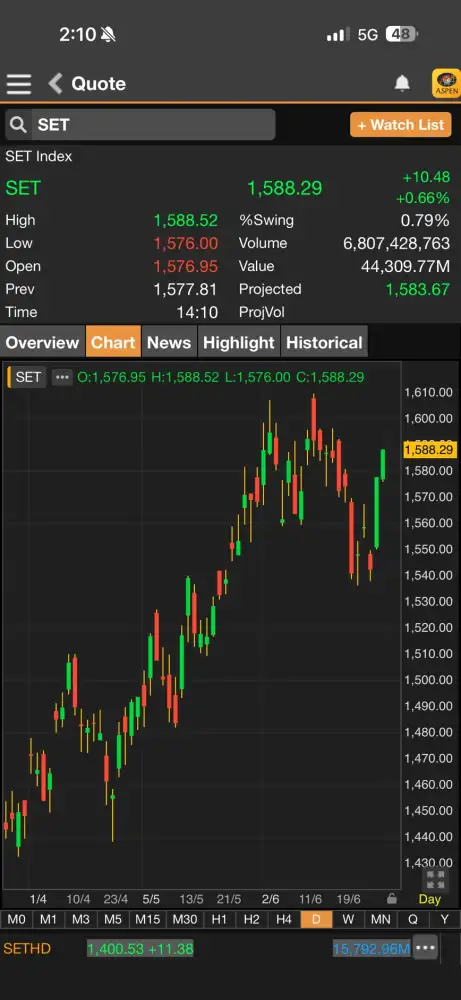The image size is (461, 1000).
Task: Tap the 1,588.29 price marker on axis
Action: (429, 450)
